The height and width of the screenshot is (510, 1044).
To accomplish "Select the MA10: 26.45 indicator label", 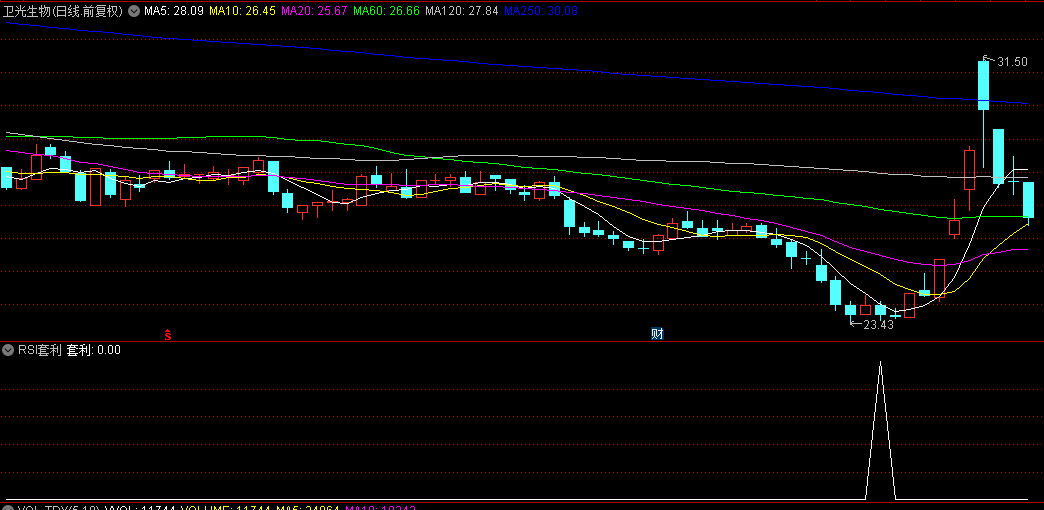I will [242, 11].
